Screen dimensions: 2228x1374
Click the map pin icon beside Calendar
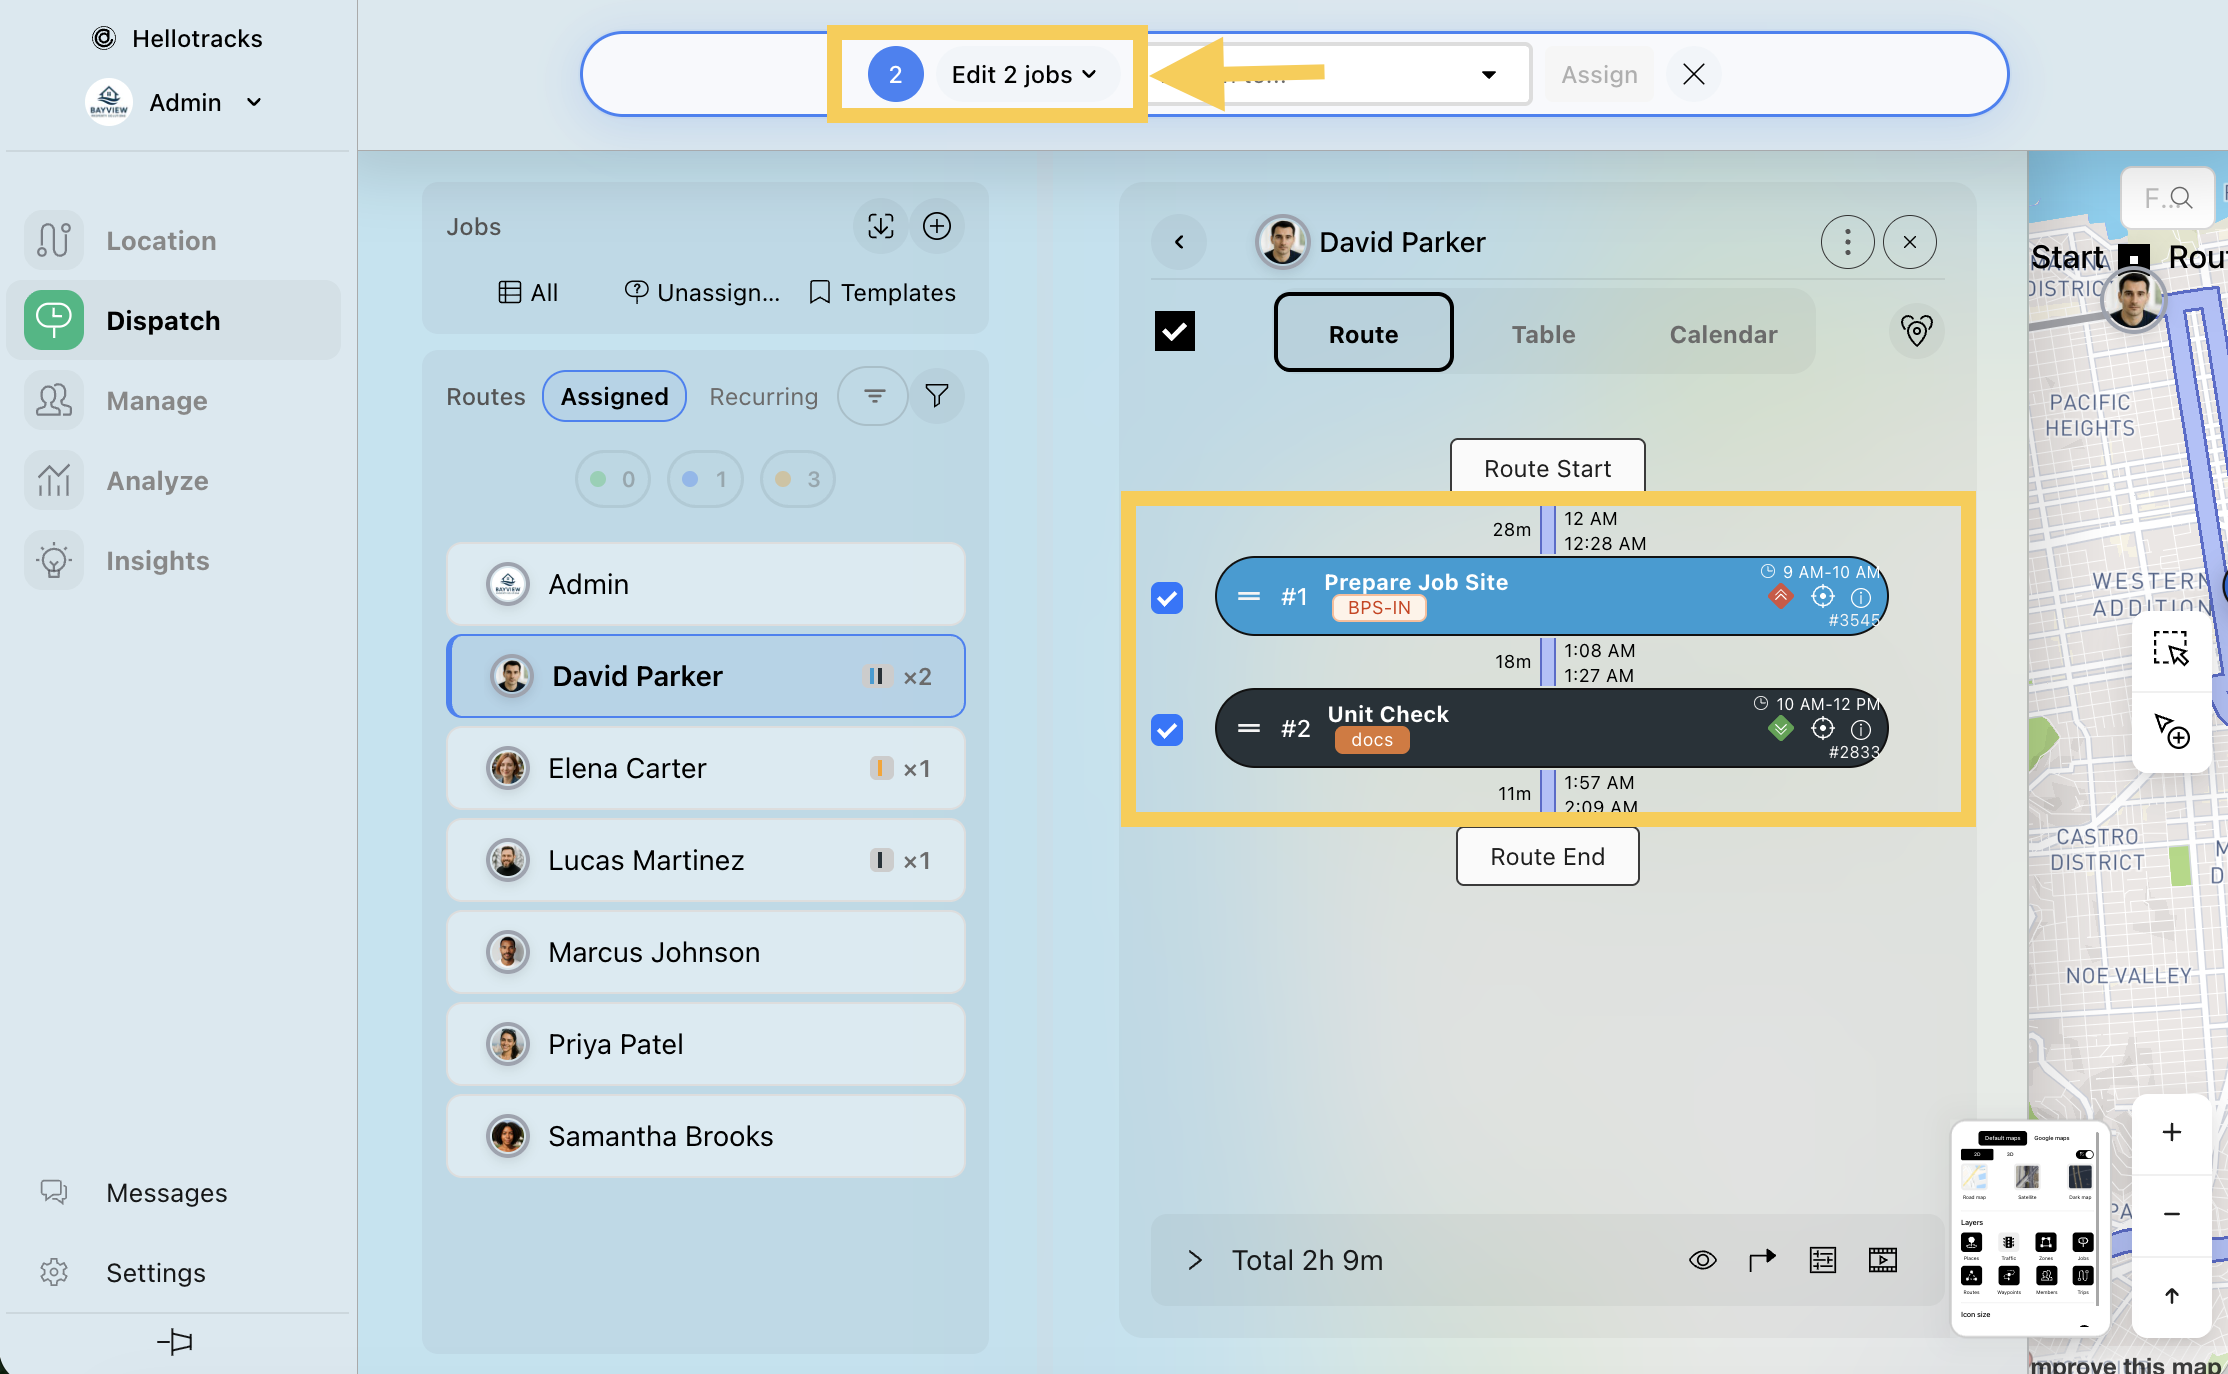click(1916, 332)
